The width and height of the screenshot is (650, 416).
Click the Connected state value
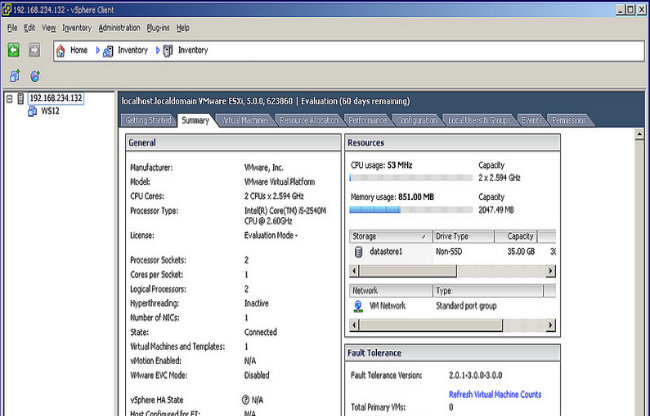[x=260, y=332]
